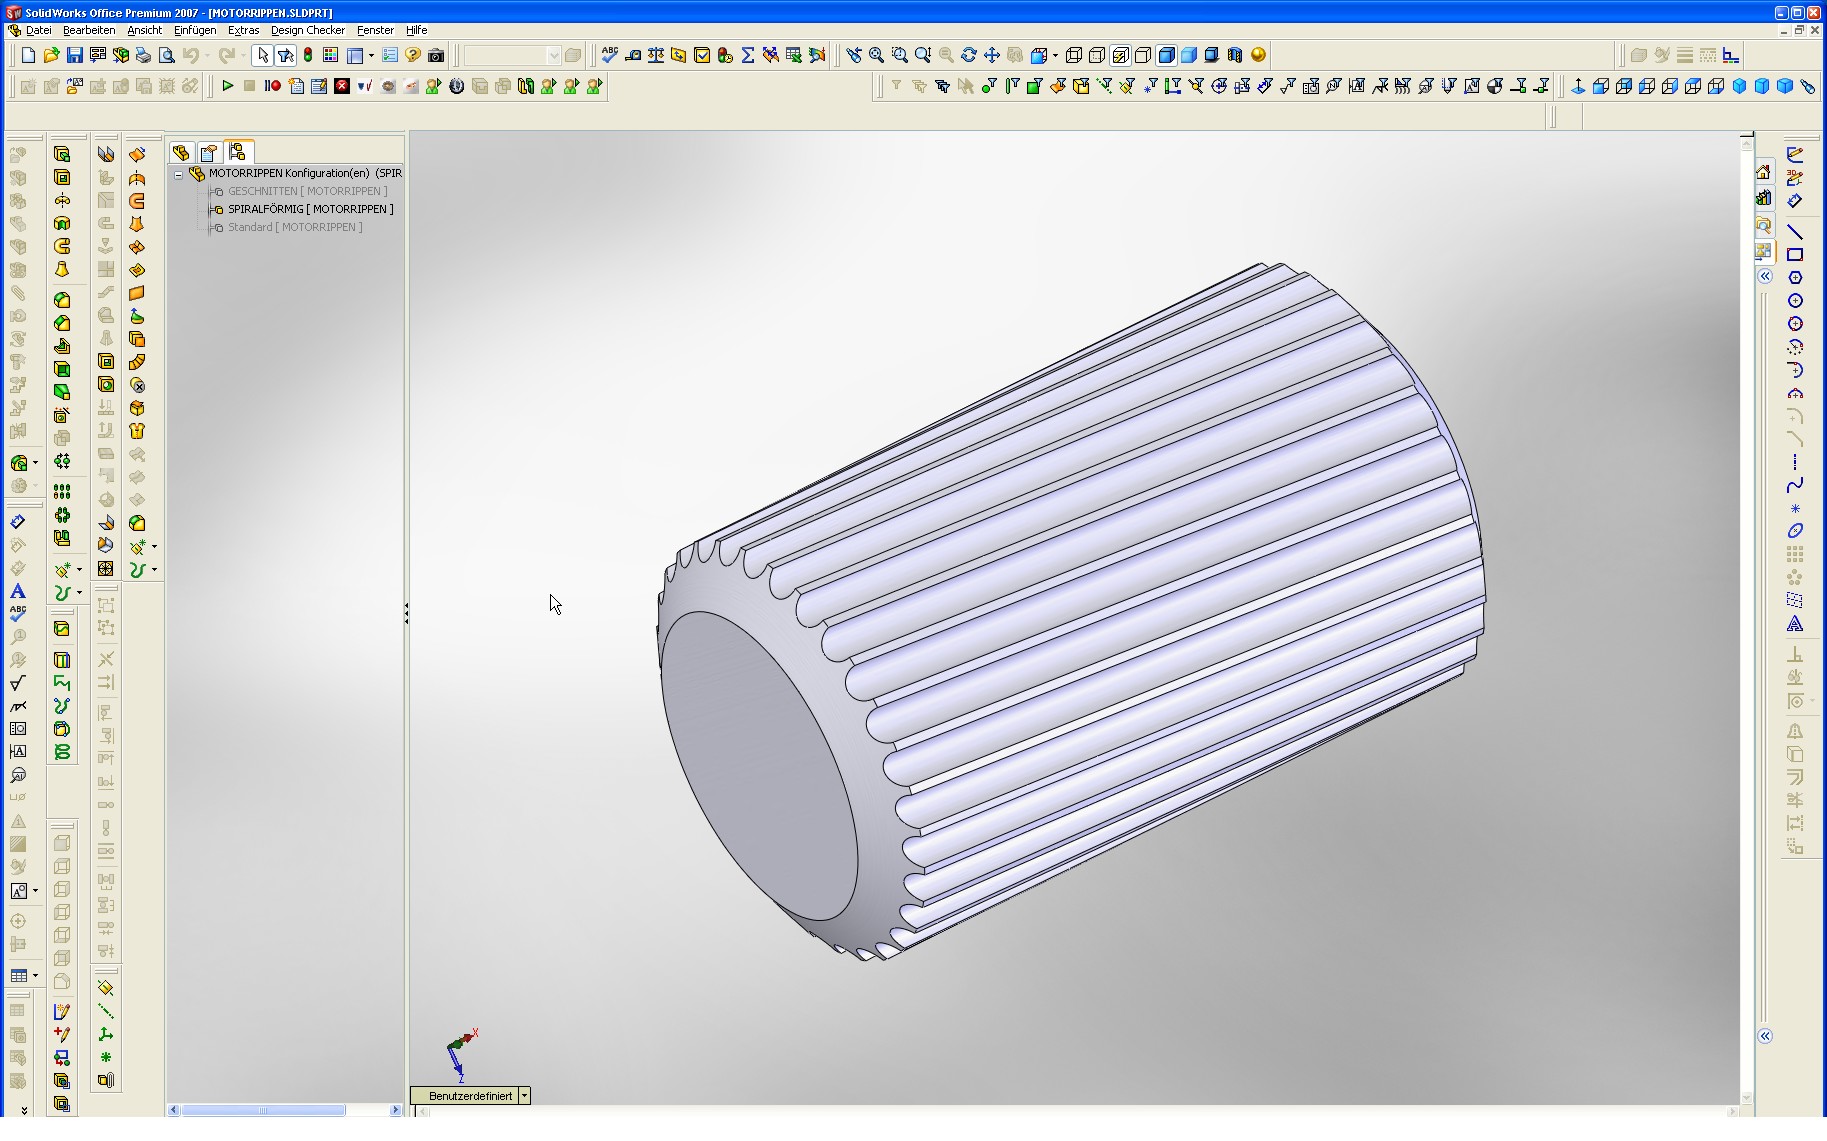
Task: Click the Open file folder icon
Action: pos(52,55)
